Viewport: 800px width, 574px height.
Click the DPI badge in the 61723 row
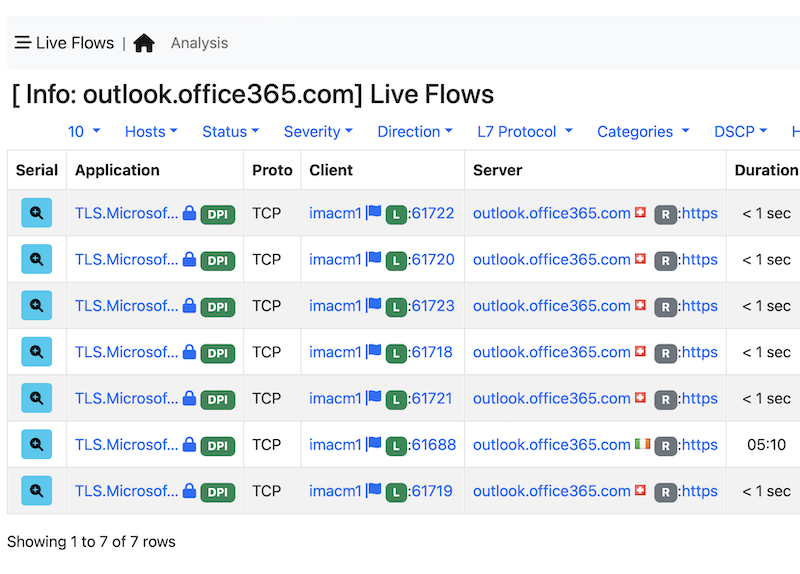[x=218, y=307]
